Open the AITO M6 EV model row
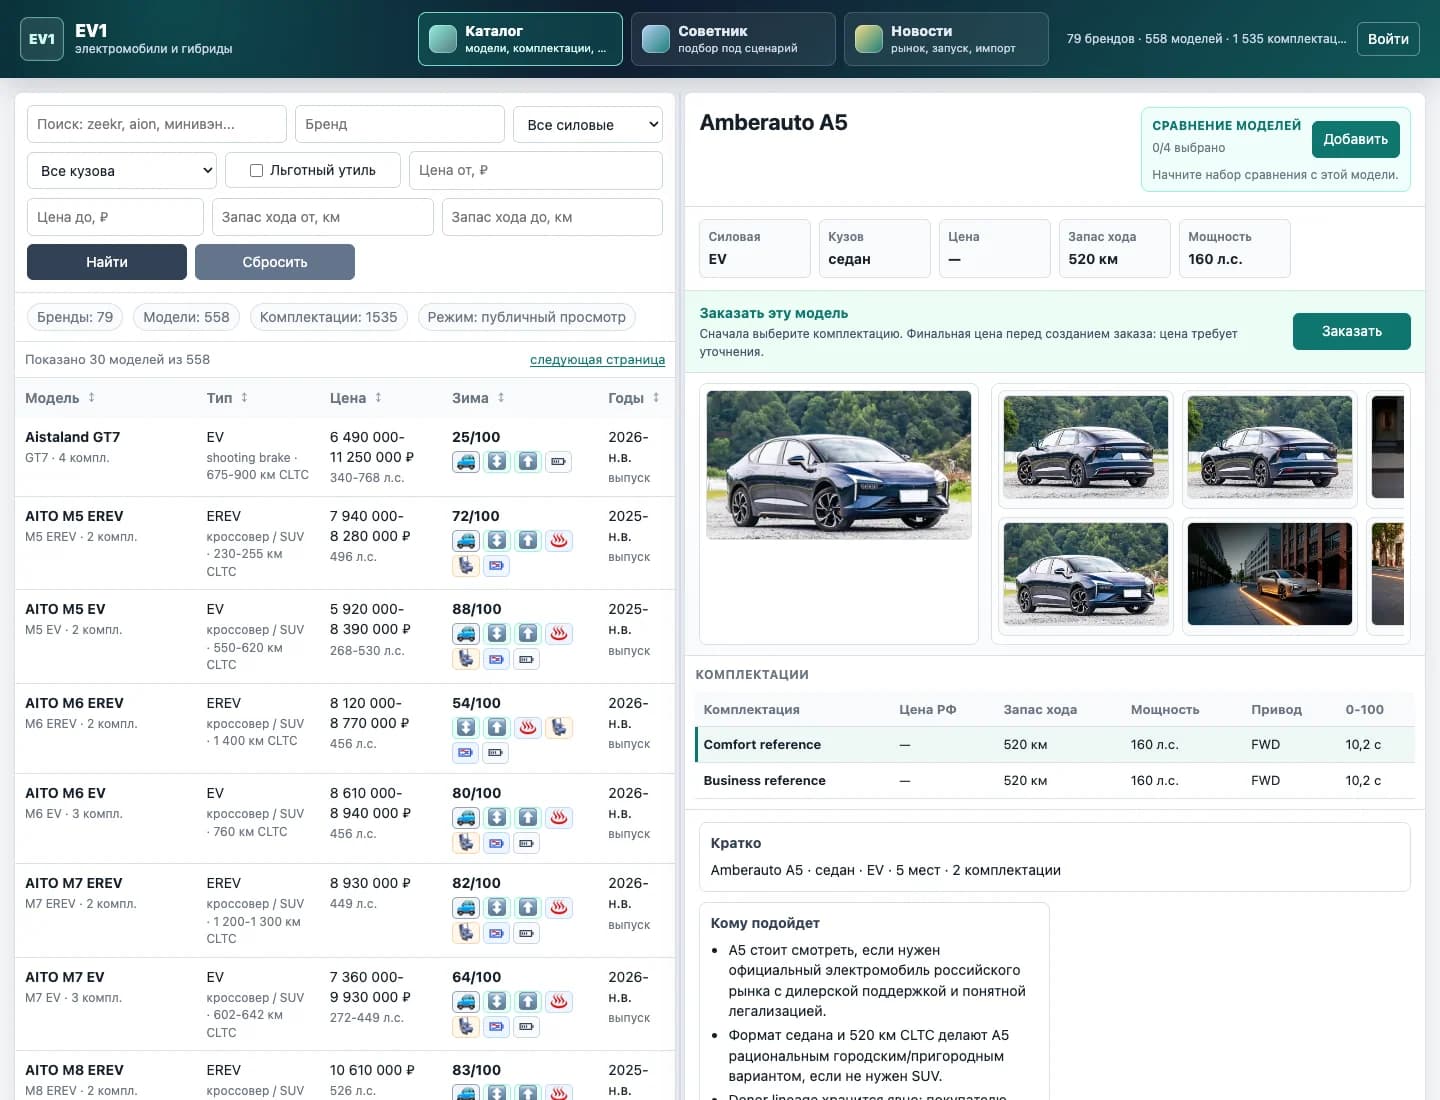Screen dimensions: 1440x1100 point(345,818)
